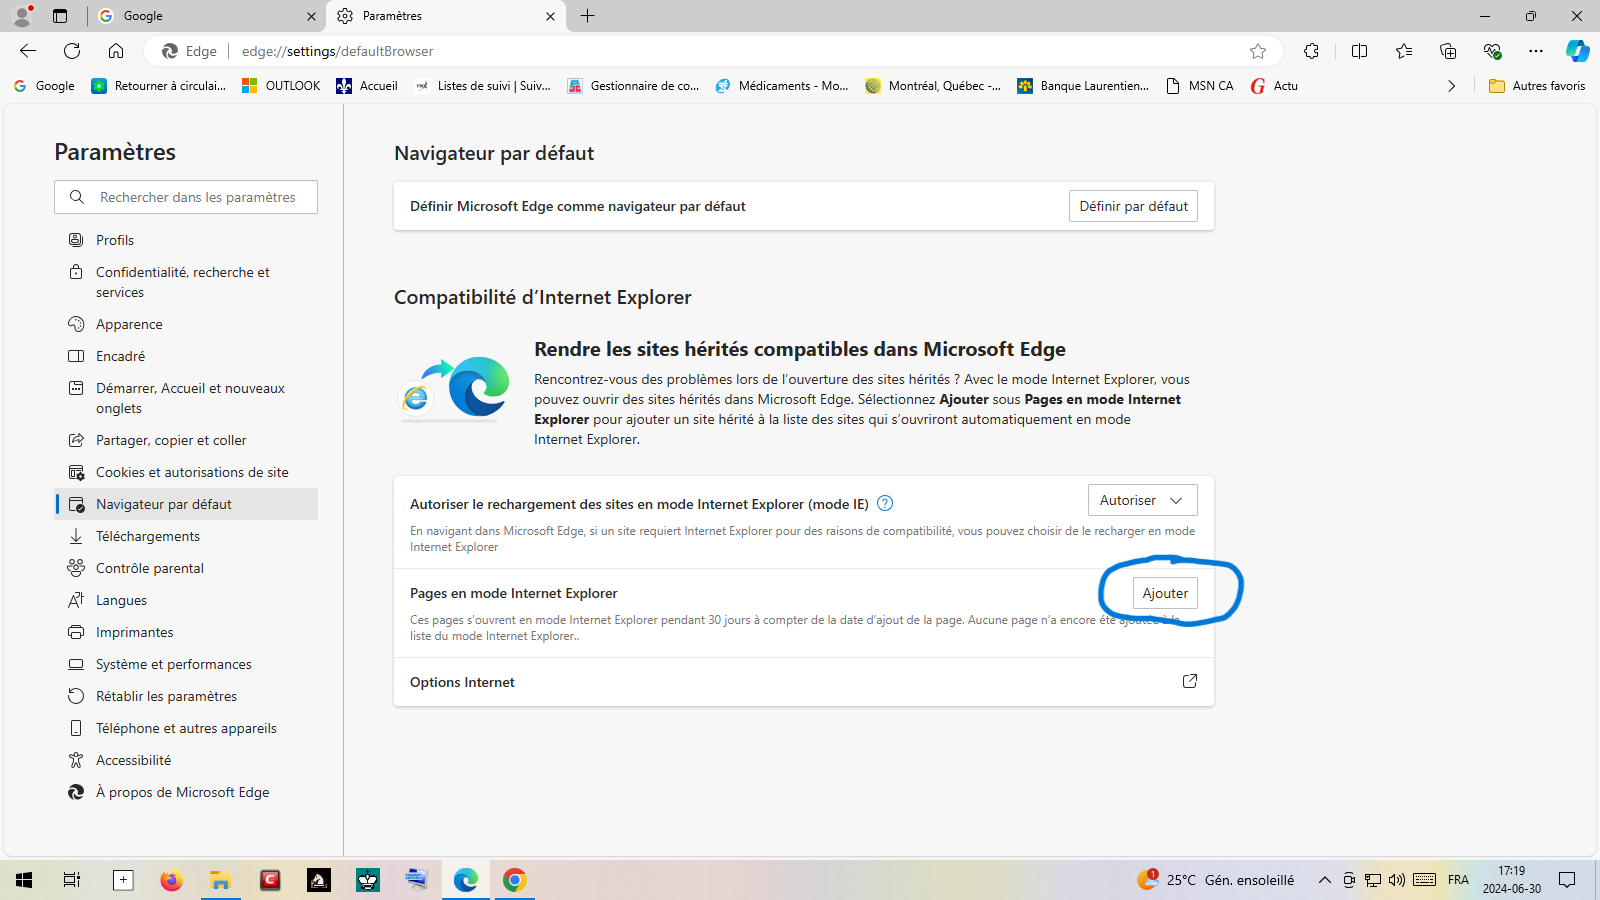Open the browser essentials heart icon
Screen dimensions: 1600x900
click(1492, 51)
